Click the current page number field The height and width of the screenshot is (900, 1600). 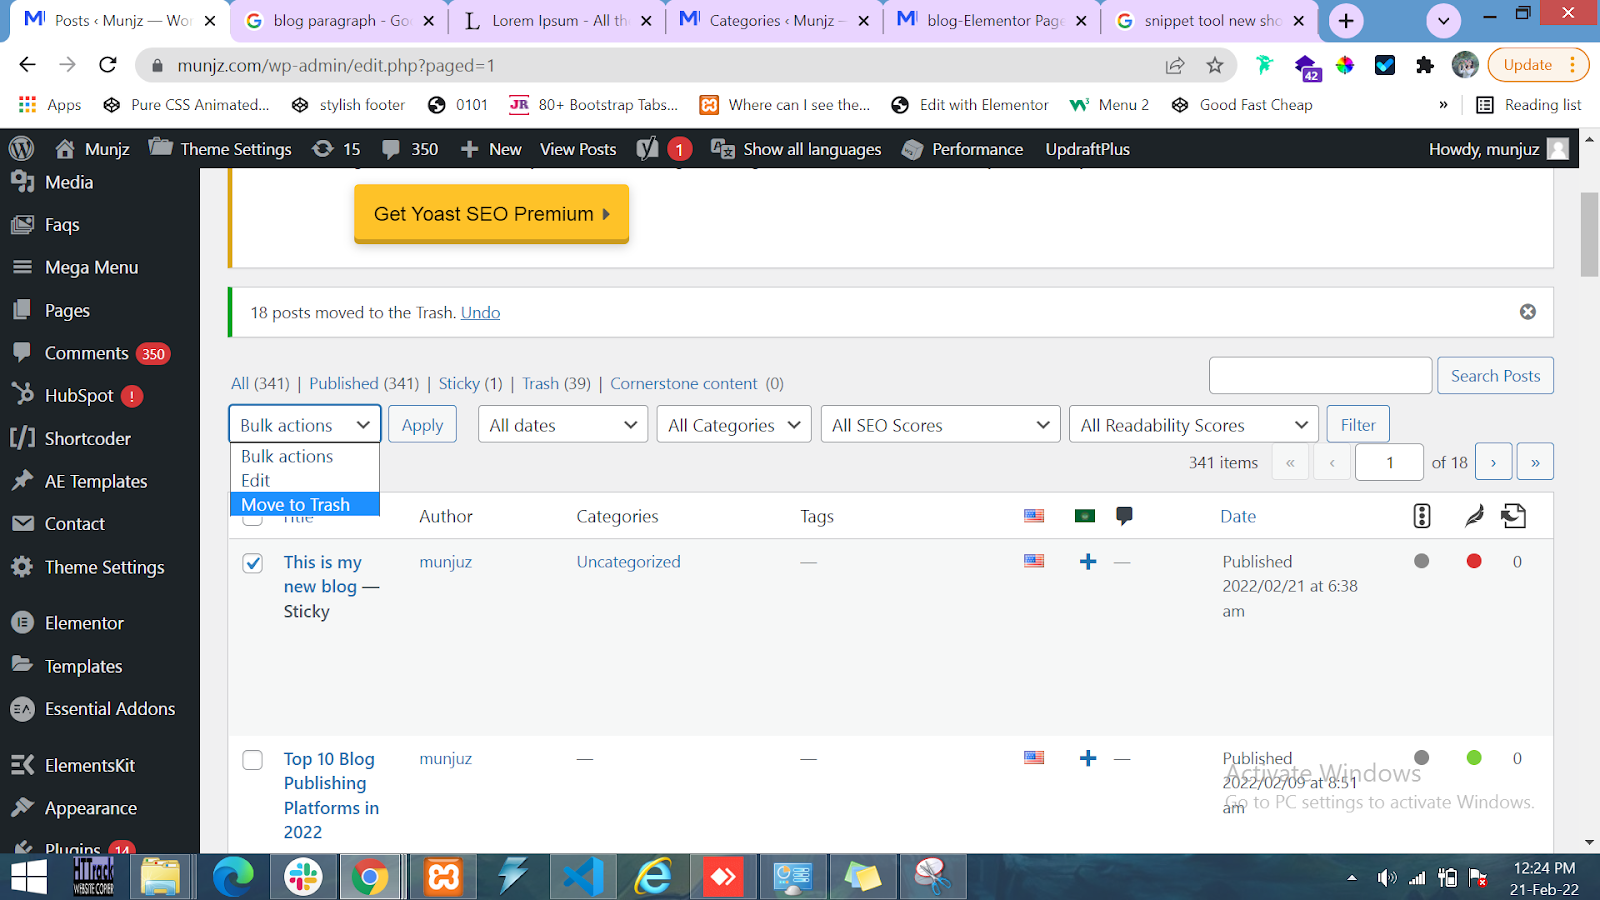tap(1389, 462)
